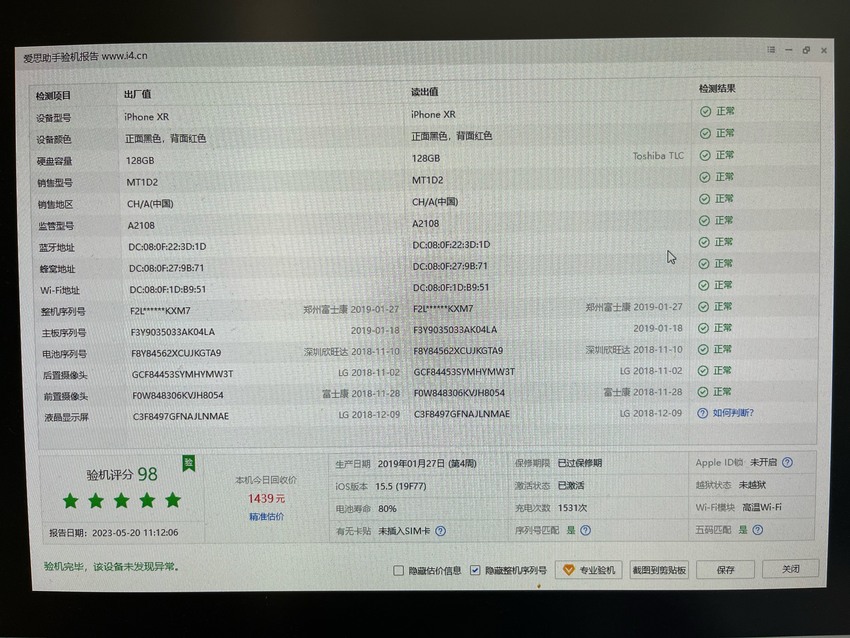
Task: Click the 正常 check icon for 蓝牙地址
Action: (x=704, y=242)
